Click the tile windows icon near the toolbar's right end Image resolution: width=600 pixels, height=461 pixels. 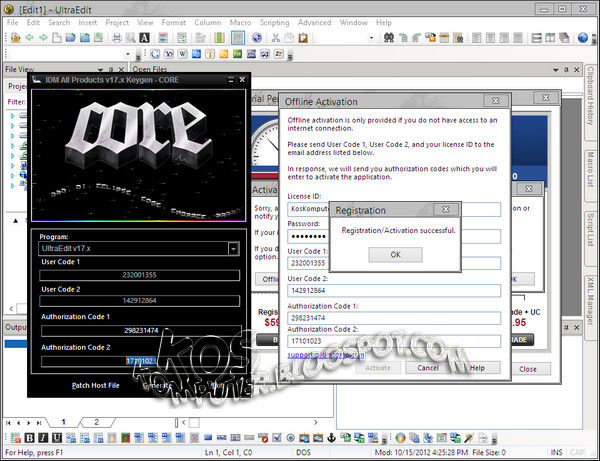point(550,37)
